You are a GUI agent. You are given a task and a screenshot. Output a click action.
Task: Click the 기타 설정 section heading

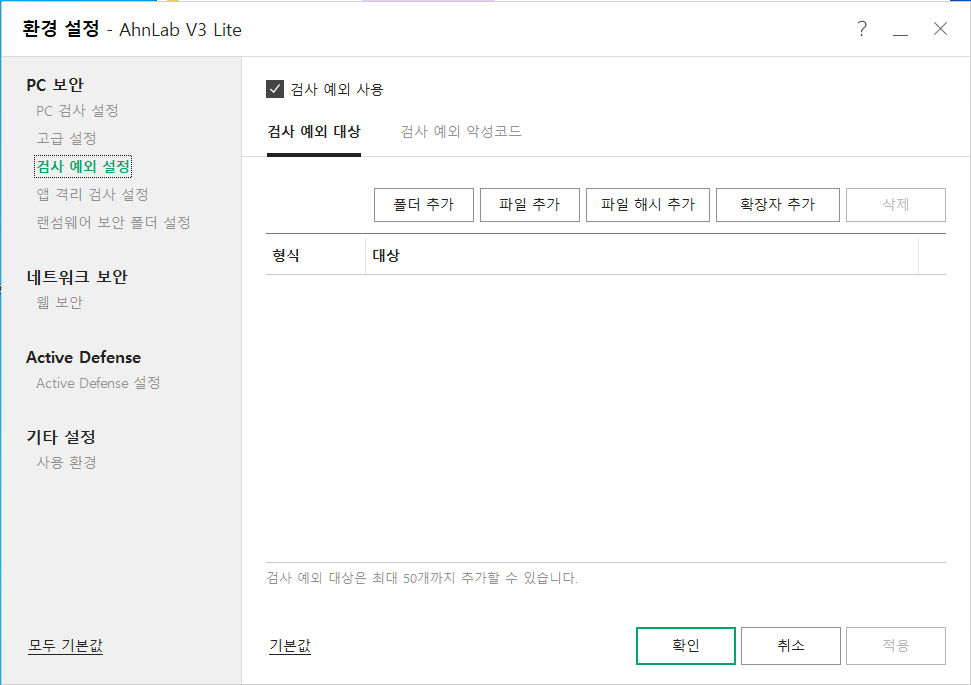61,437
